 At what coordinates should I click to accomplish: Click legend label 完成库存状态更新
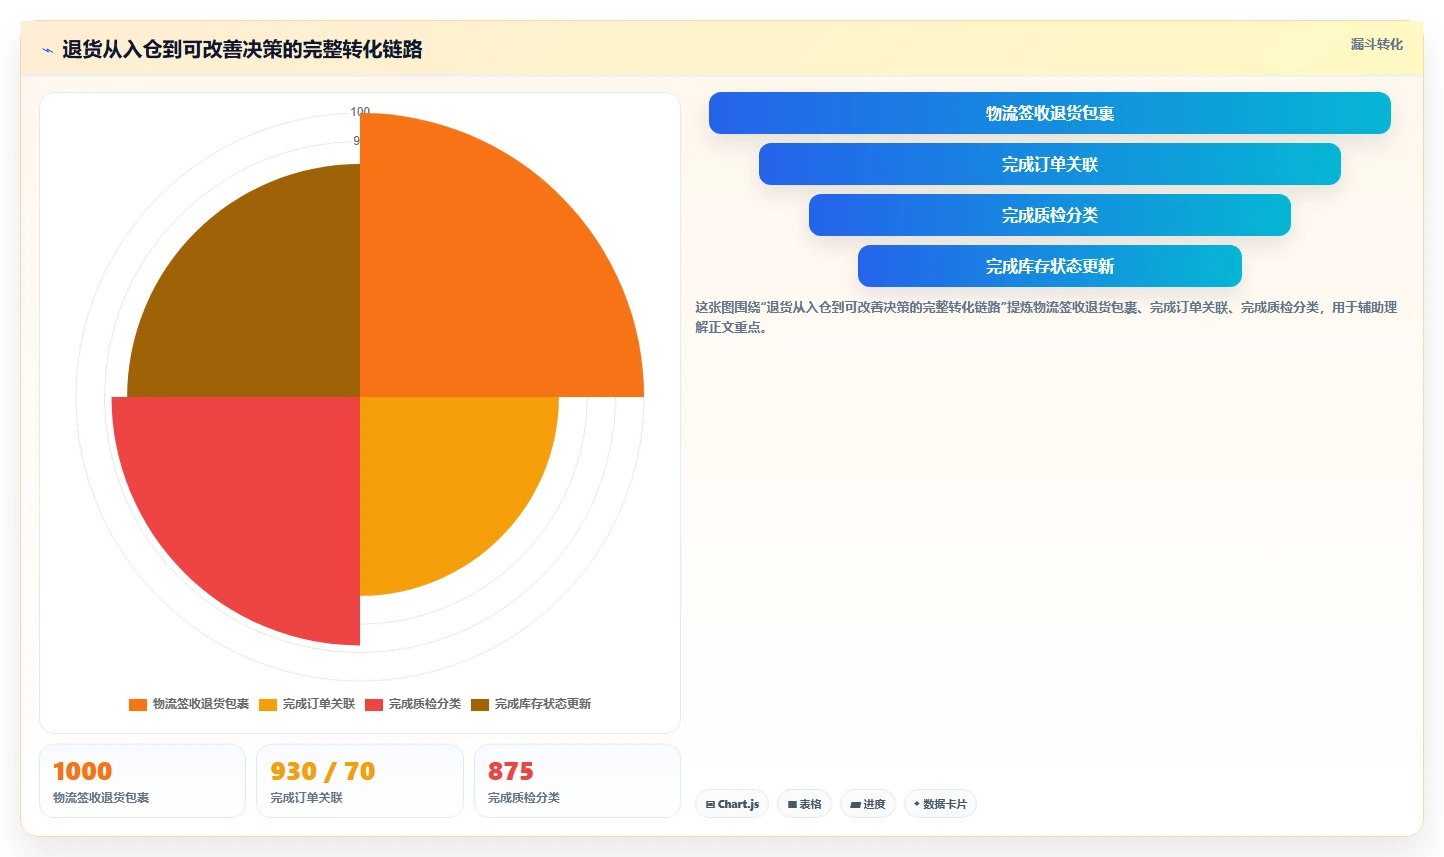(x=542, y=704)
